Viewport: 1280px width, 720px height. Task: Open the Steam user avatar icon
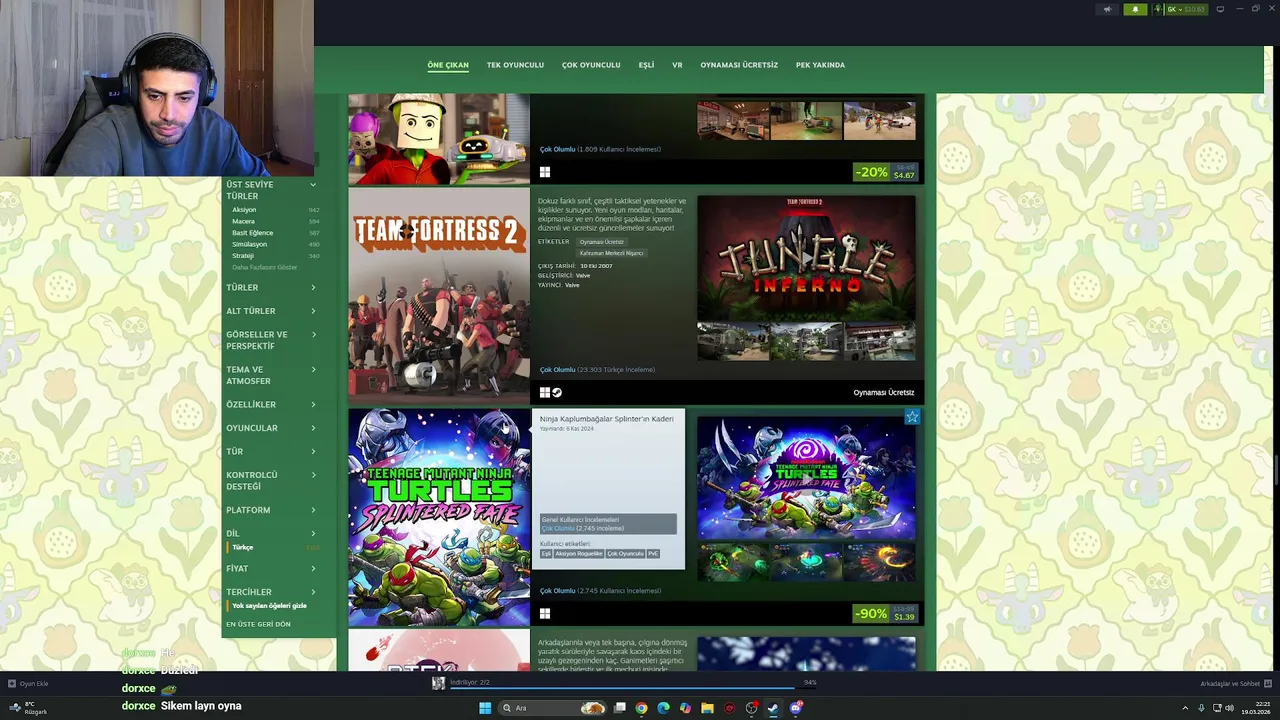[1159, 9]
